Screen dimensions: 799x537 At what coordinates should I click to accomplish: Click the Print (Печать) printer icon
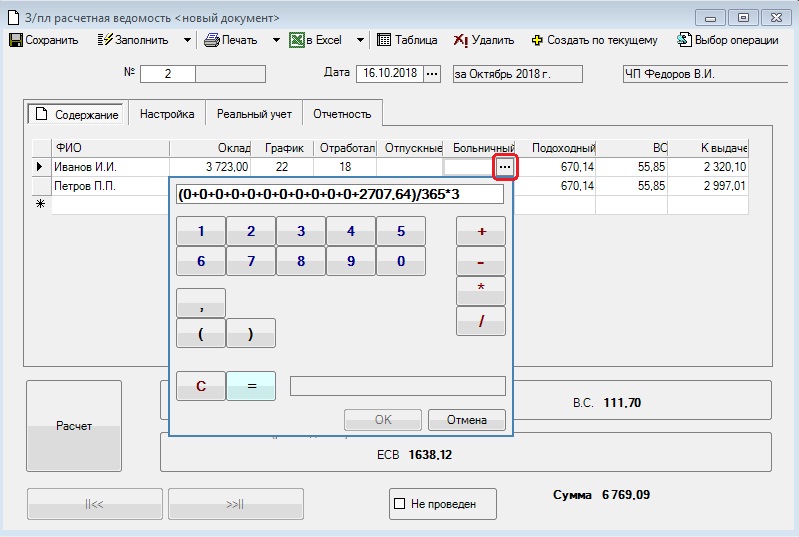click(x=212, y=40)
